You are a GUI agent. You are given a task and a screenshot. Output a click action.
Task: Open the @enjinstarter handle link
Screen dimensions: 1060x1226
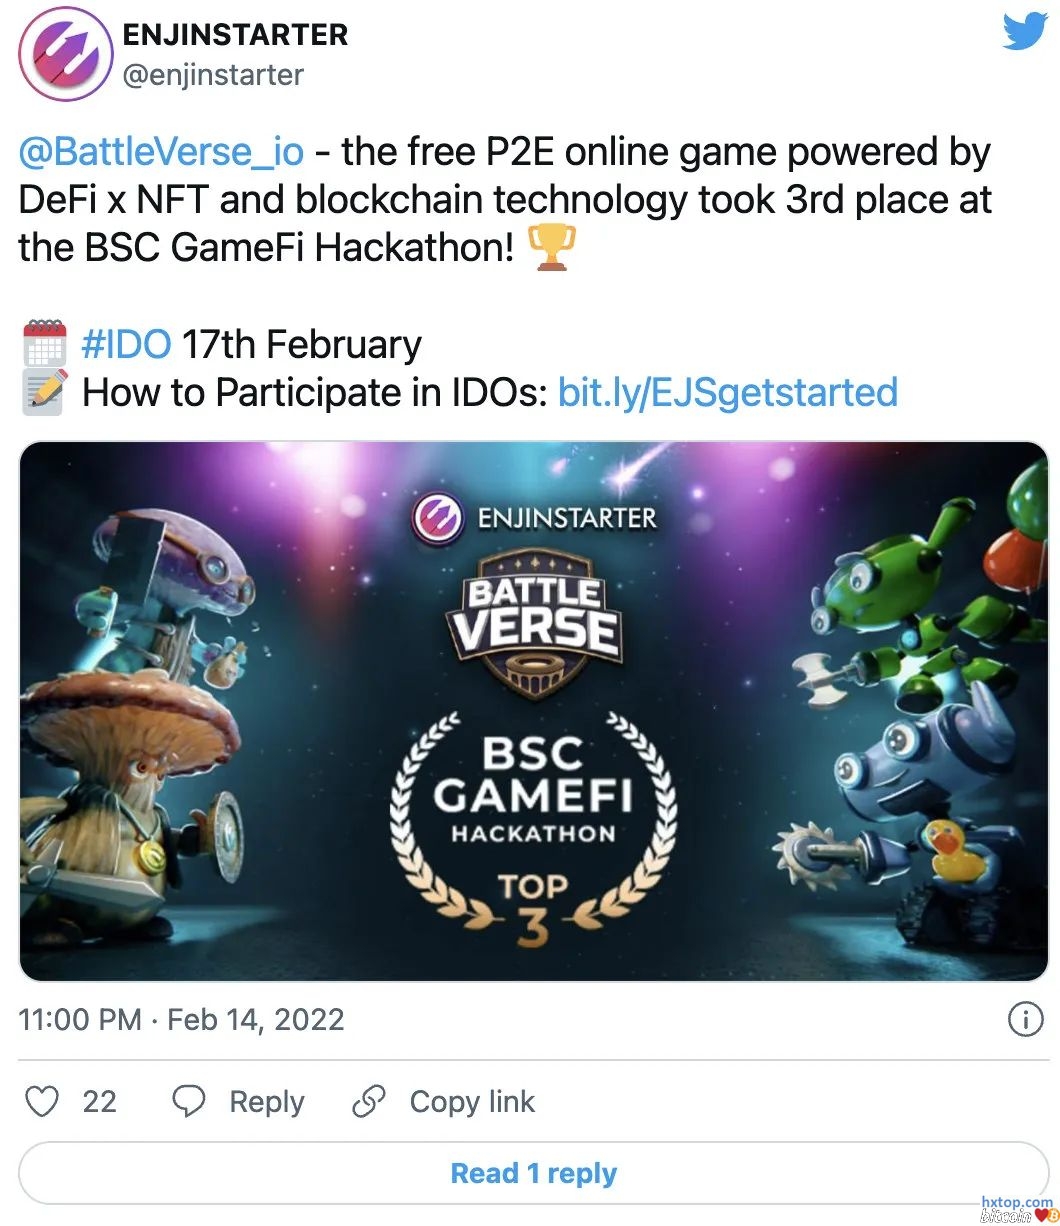pos(213,74)
